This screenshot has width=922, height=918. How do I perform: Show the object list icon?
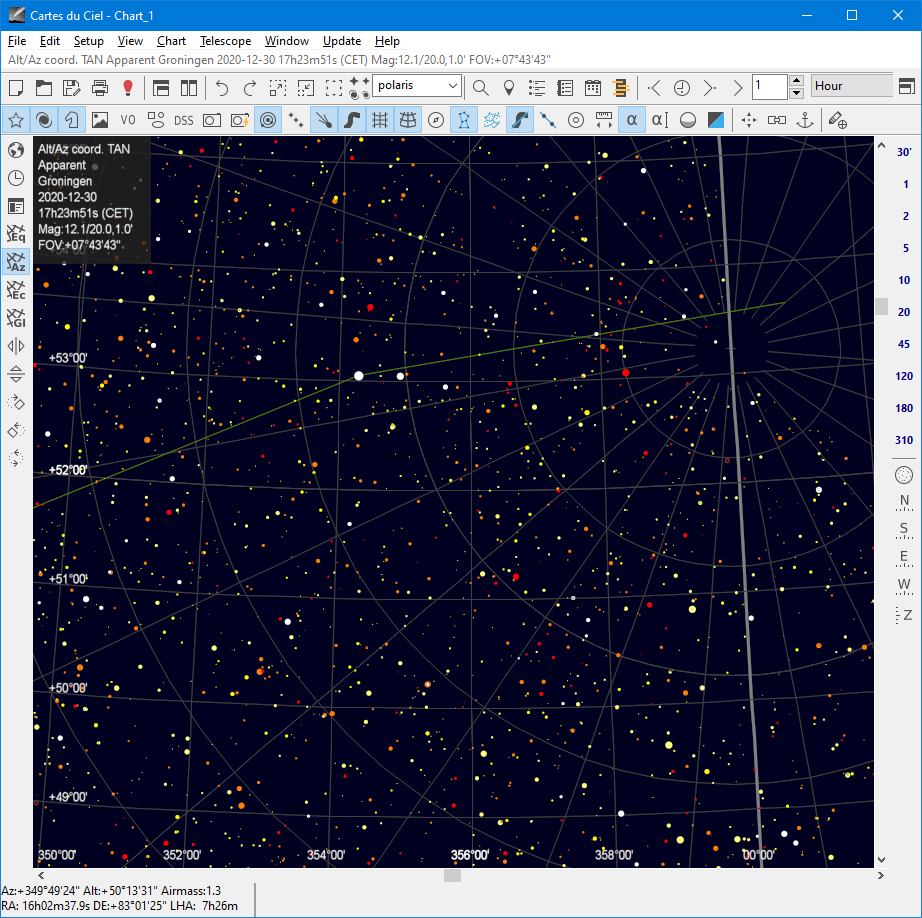[x=537, y=88]
